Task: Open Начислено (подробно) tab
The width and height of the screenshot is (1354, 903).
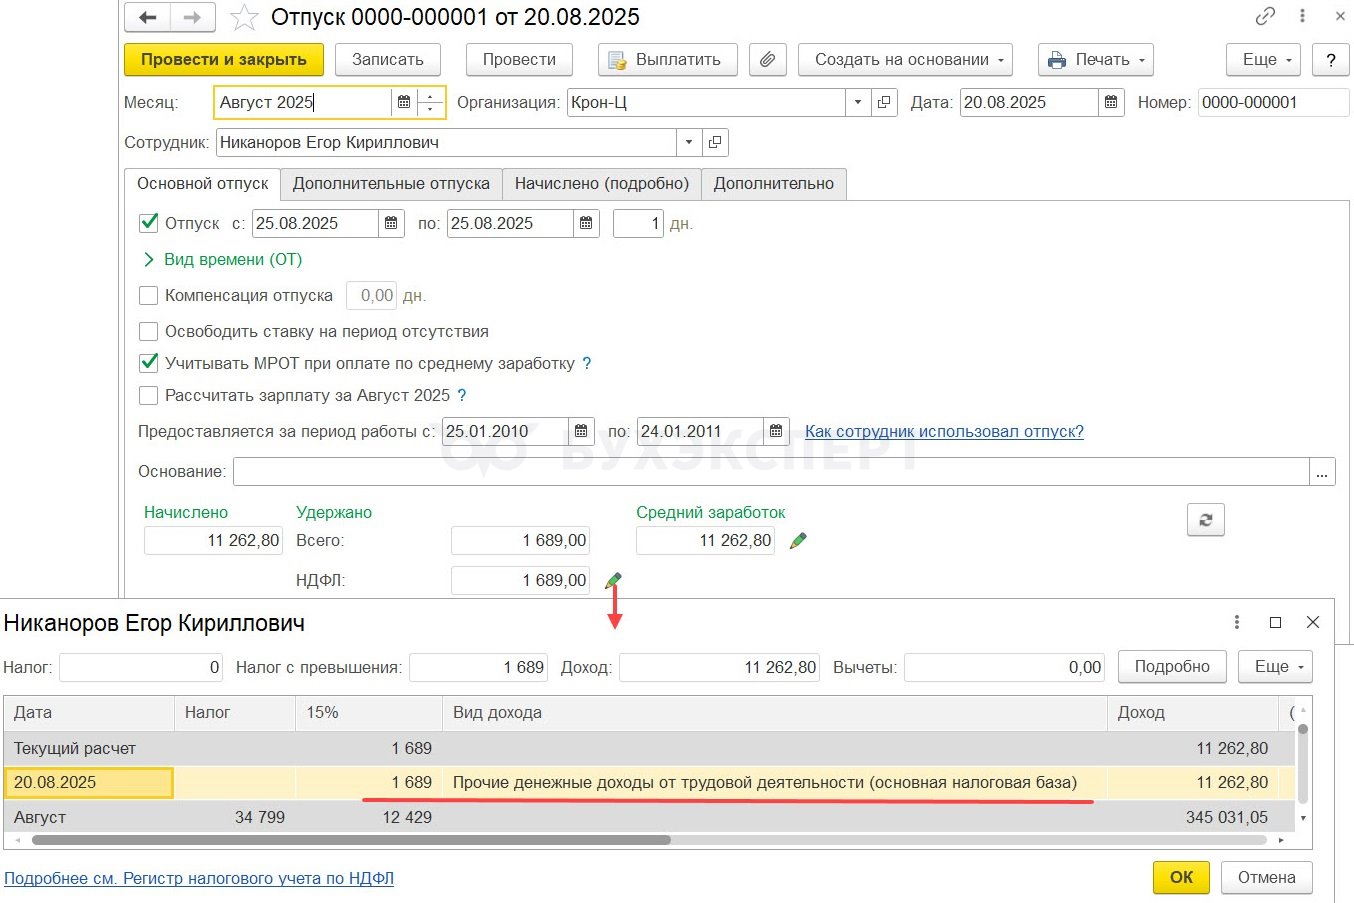Action: 601,184
